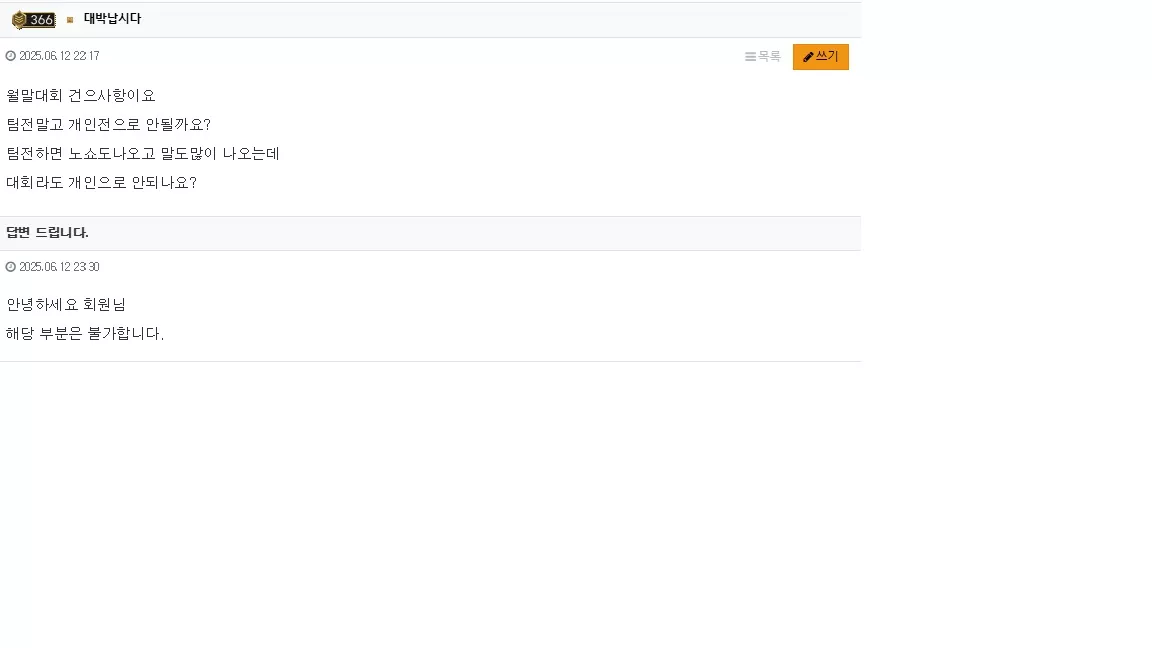This screenshot has width=1152, height=648.
Task: Click the clock icon beside 23:30 timestamp
Action: click(x=10, y=267)
